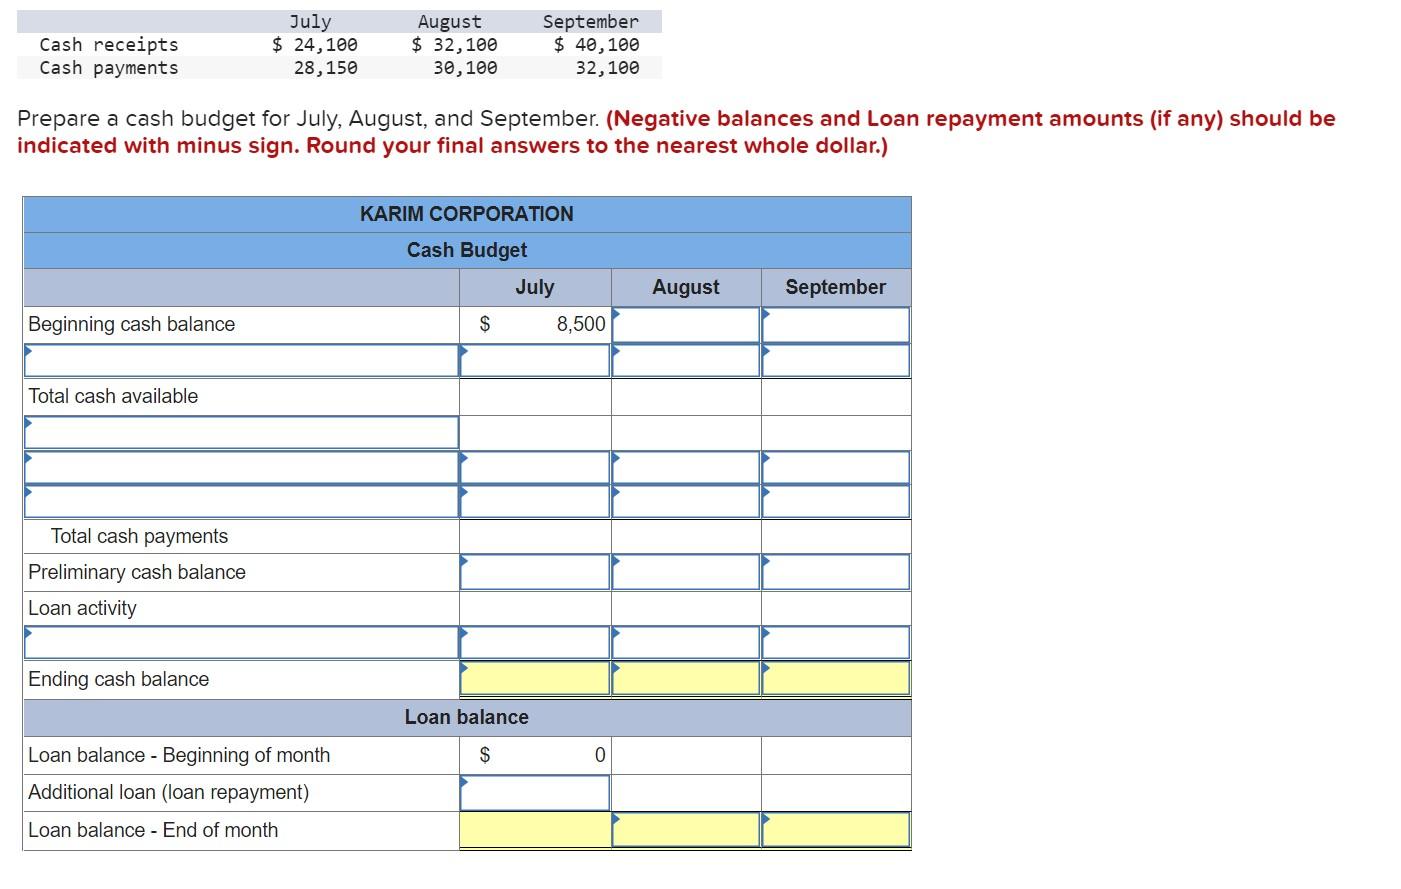Click the July column header in budget table
1401x889 pixels.
pyautogui.click(x=535, y=287)
